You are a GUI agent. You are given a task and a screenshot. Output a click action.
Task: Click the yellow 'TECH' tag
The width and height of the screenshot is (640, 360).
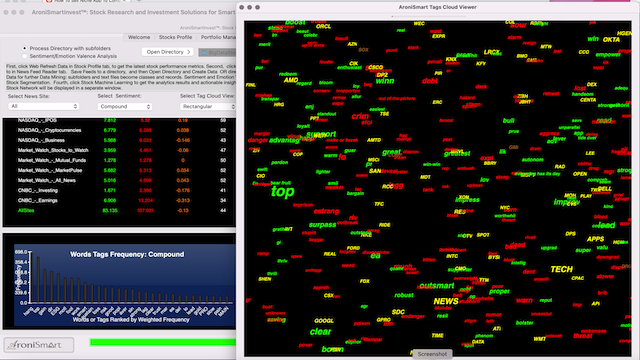562,269
